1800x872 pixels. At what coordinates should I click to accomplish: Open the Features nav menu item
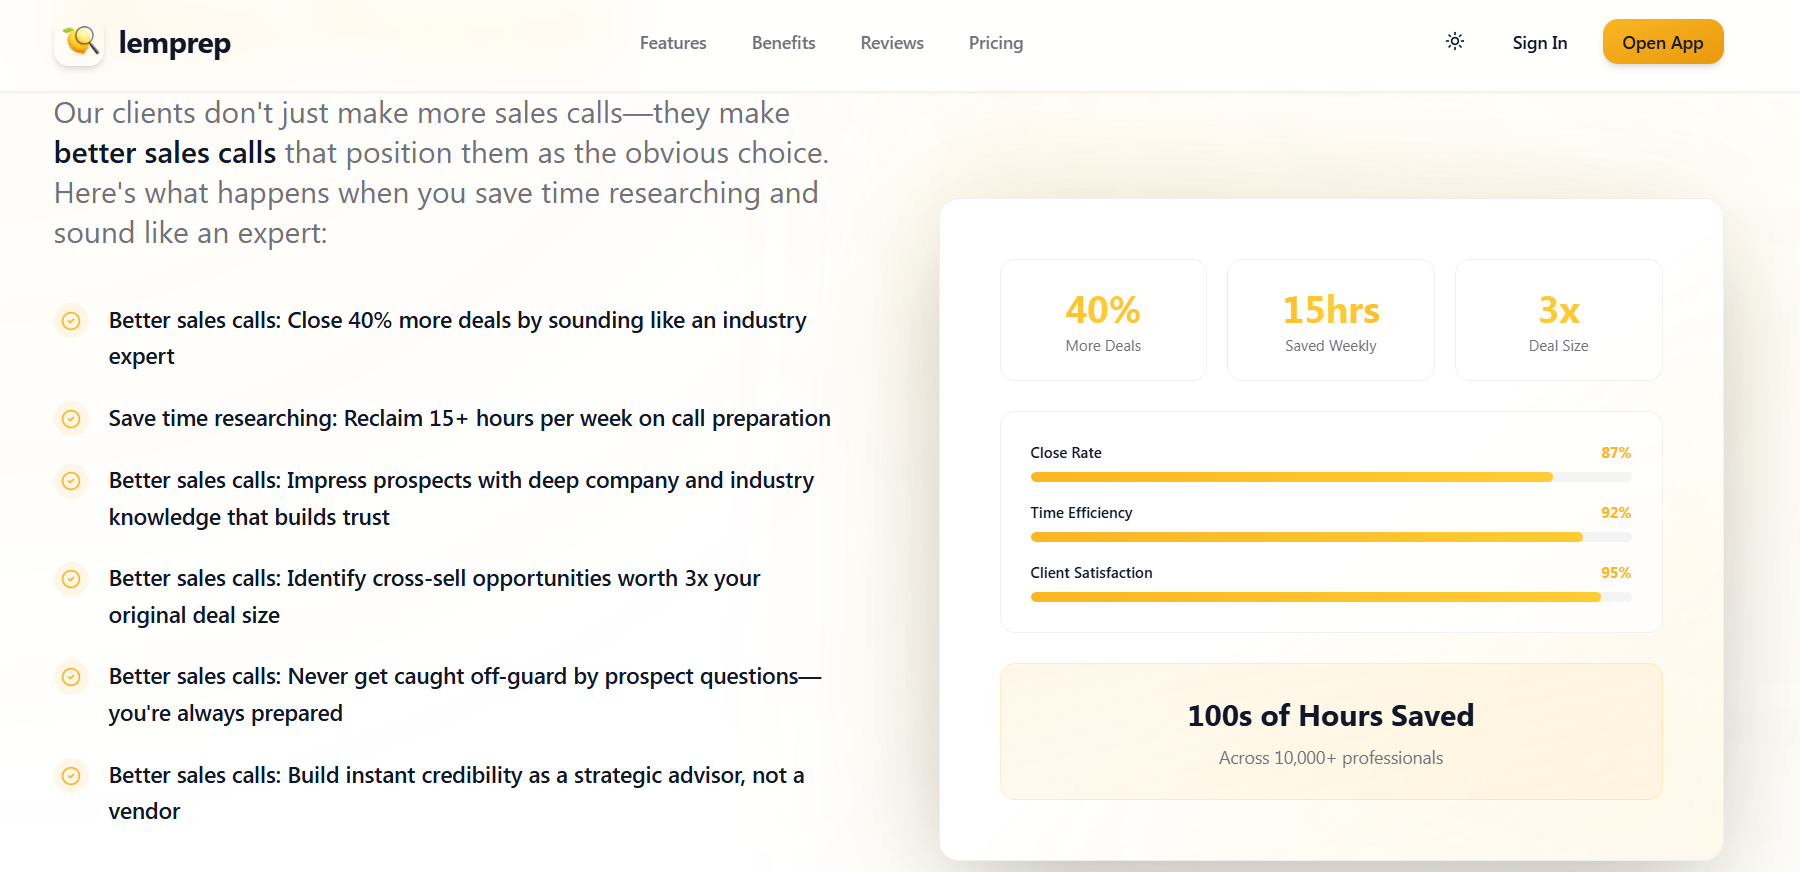tap(673, 43)
